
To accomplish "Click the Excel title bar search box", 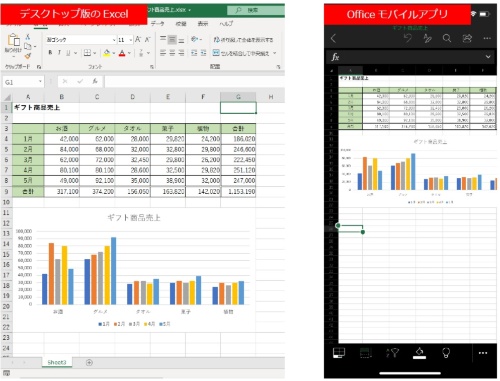I will pyautogui.click(x=255, y=10).
